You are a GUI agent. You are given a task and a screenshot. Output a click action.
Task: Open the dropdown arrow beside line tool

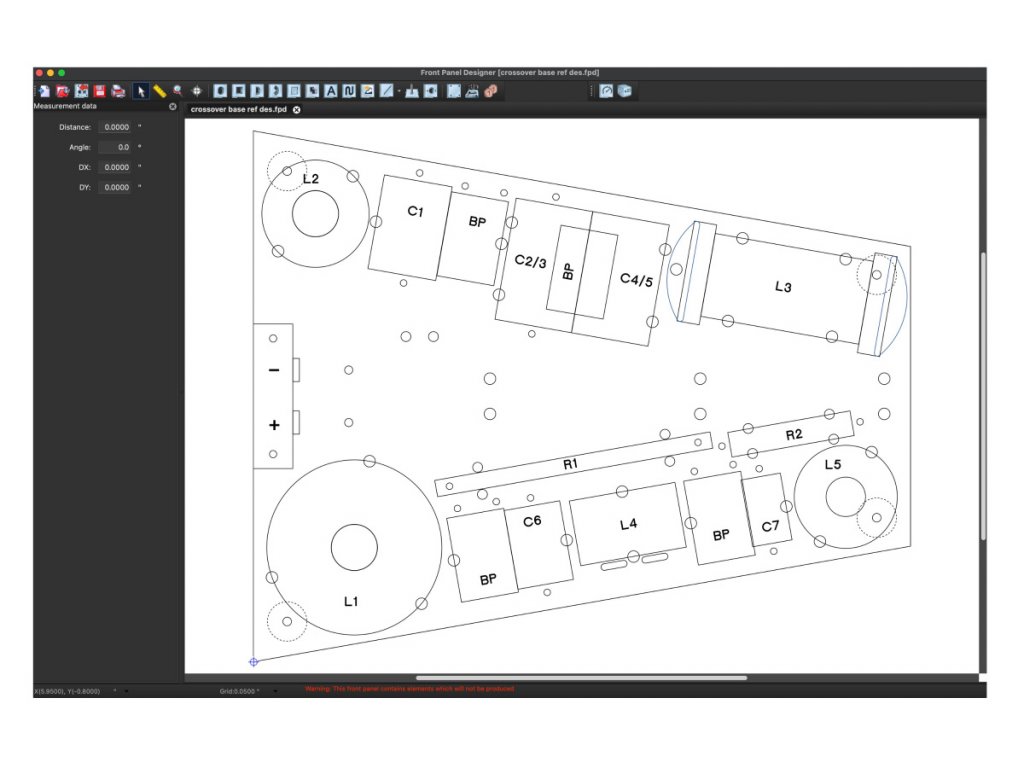399,91
